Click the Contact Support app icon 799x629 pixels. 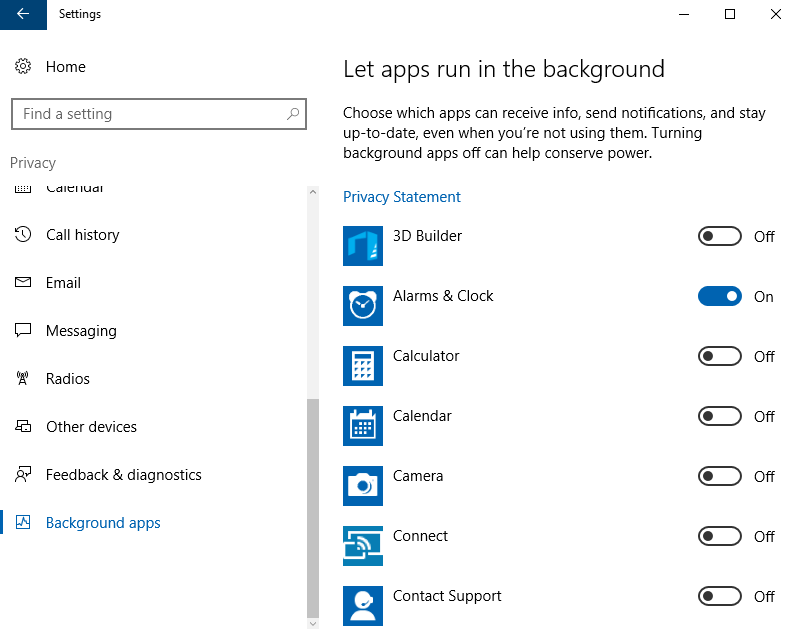coord(363,606)
